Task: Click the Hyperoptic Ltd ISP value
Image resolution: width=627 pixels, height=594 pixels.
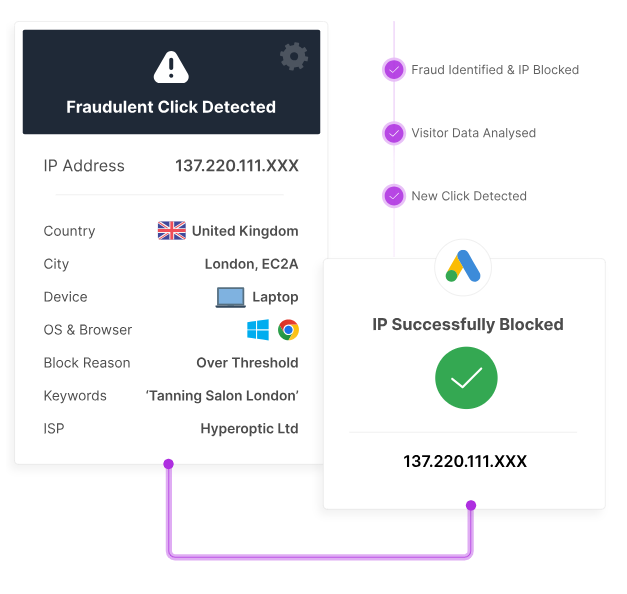Action: (249, 429)
